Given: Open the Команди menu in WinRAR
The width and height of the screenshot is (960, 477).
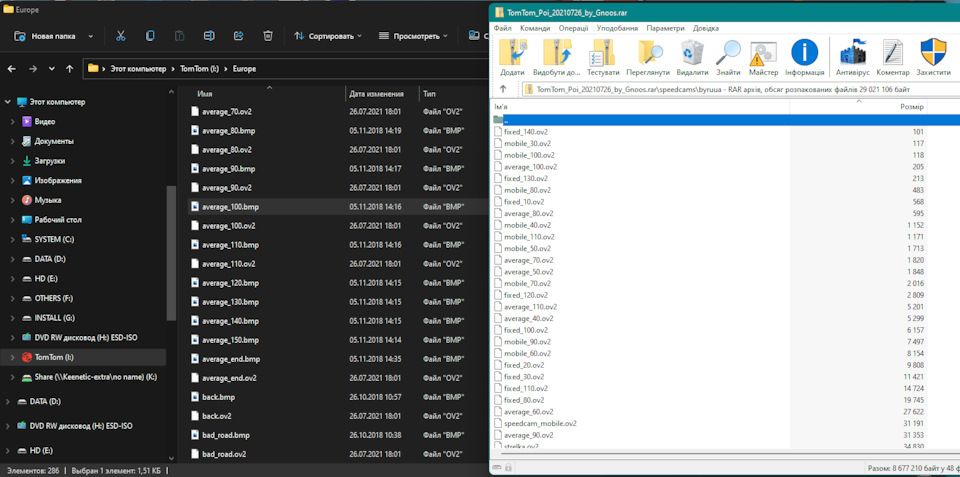Looking at the screenshot, I should pos(534,28).
